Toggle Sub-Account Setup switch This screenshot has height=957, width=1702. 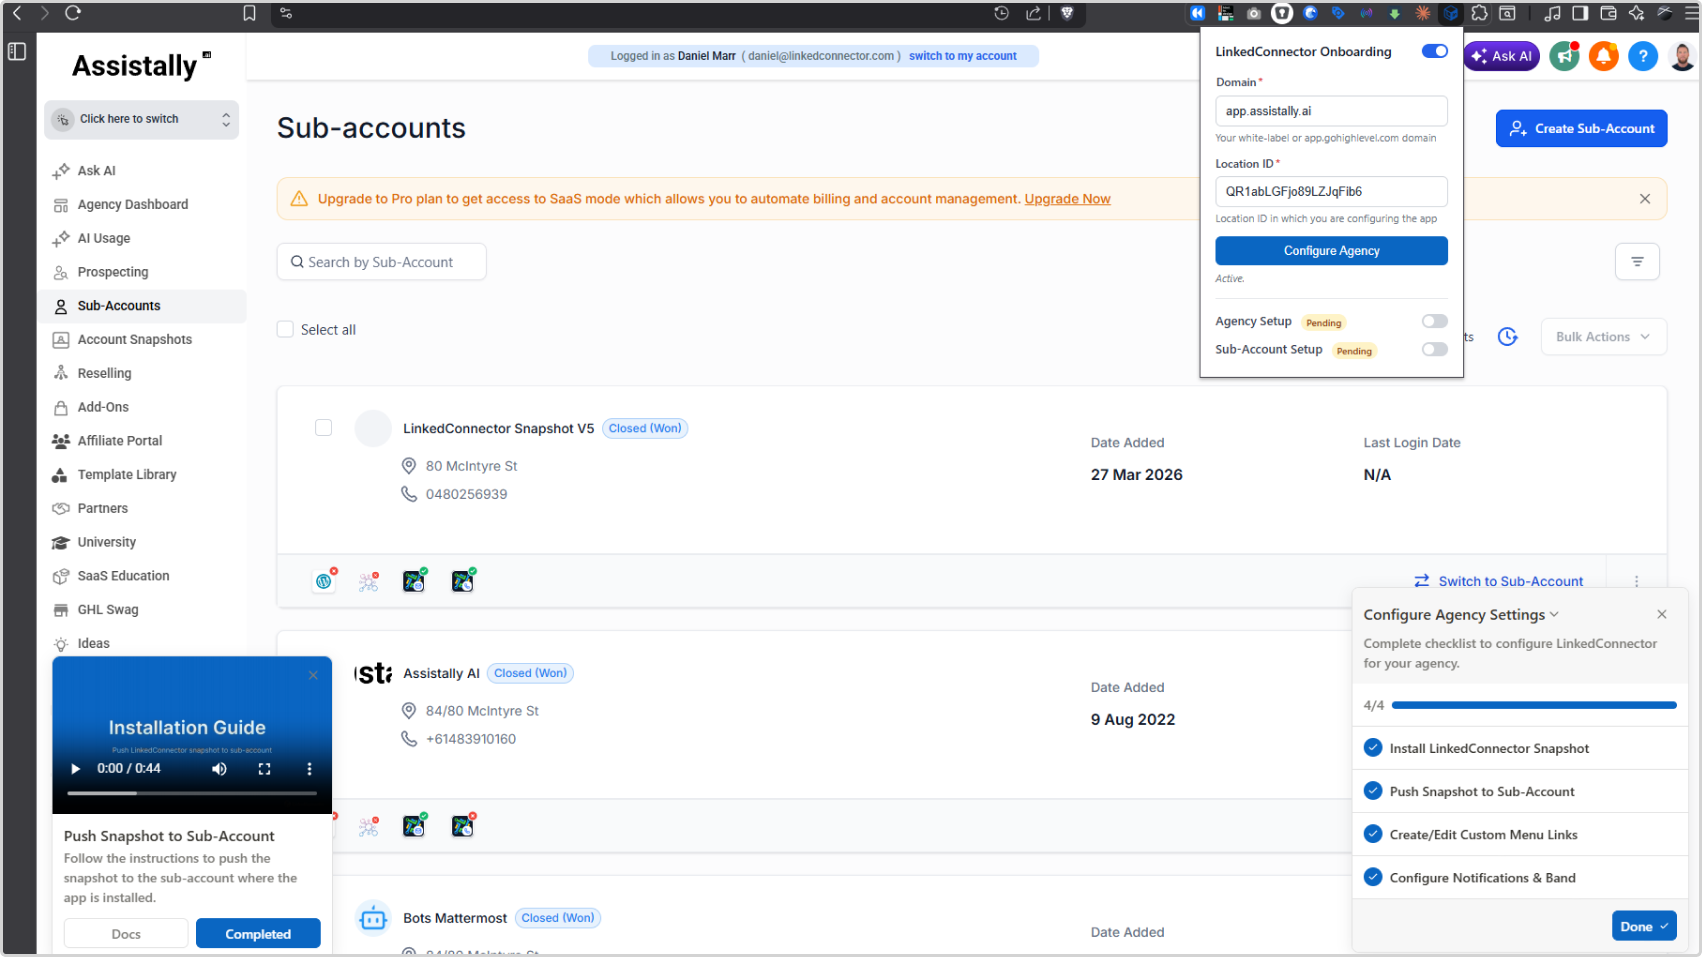point(1434,349)
